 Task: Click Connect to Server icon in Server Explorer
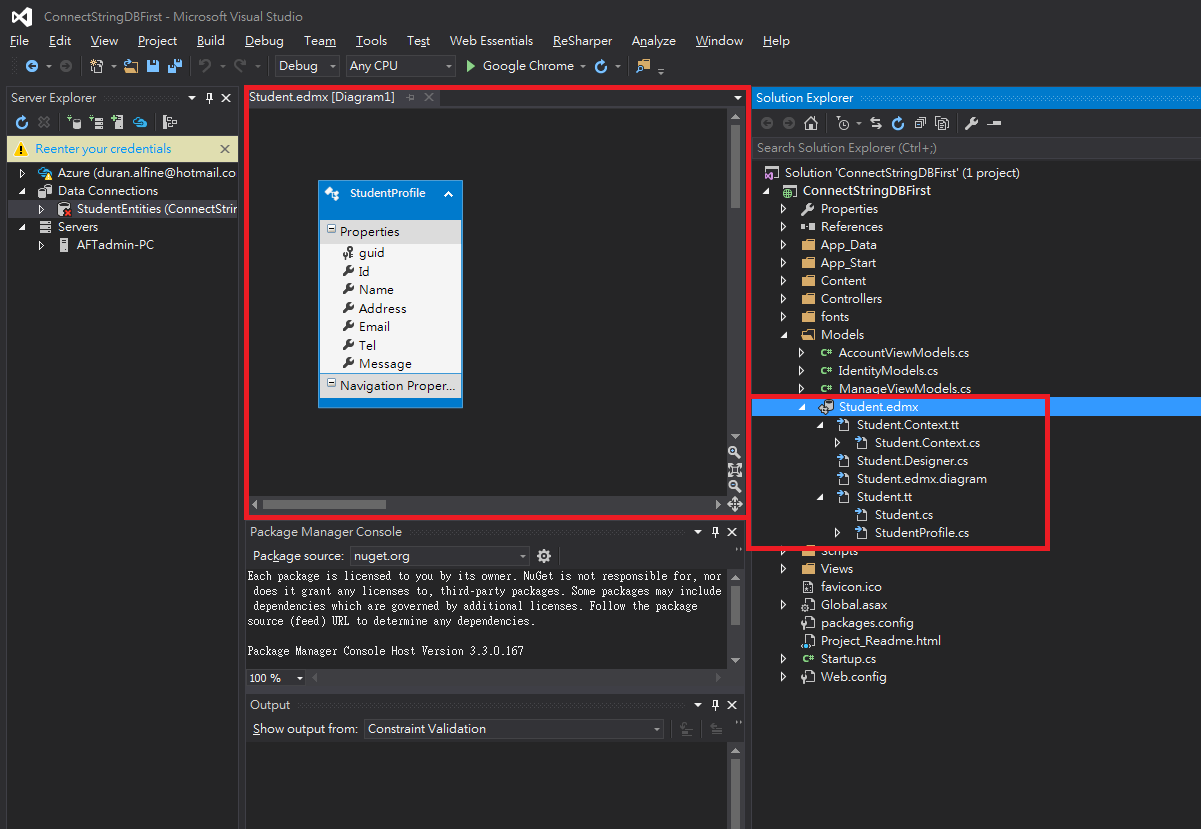96,122
